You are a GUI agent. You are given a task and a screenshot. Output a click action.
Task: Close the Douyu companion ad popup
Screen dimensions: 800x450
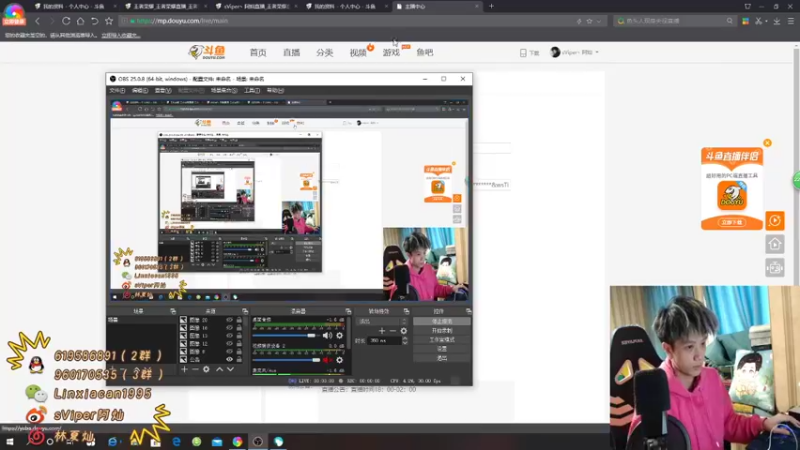767,143
